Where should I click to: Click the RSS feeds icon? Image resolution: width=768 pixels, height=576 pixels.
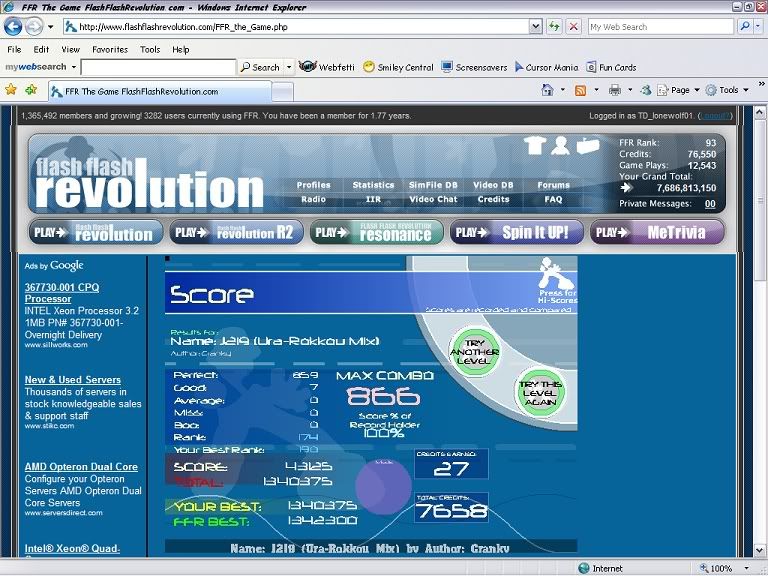pyautogui.click(x=580, y=90)
